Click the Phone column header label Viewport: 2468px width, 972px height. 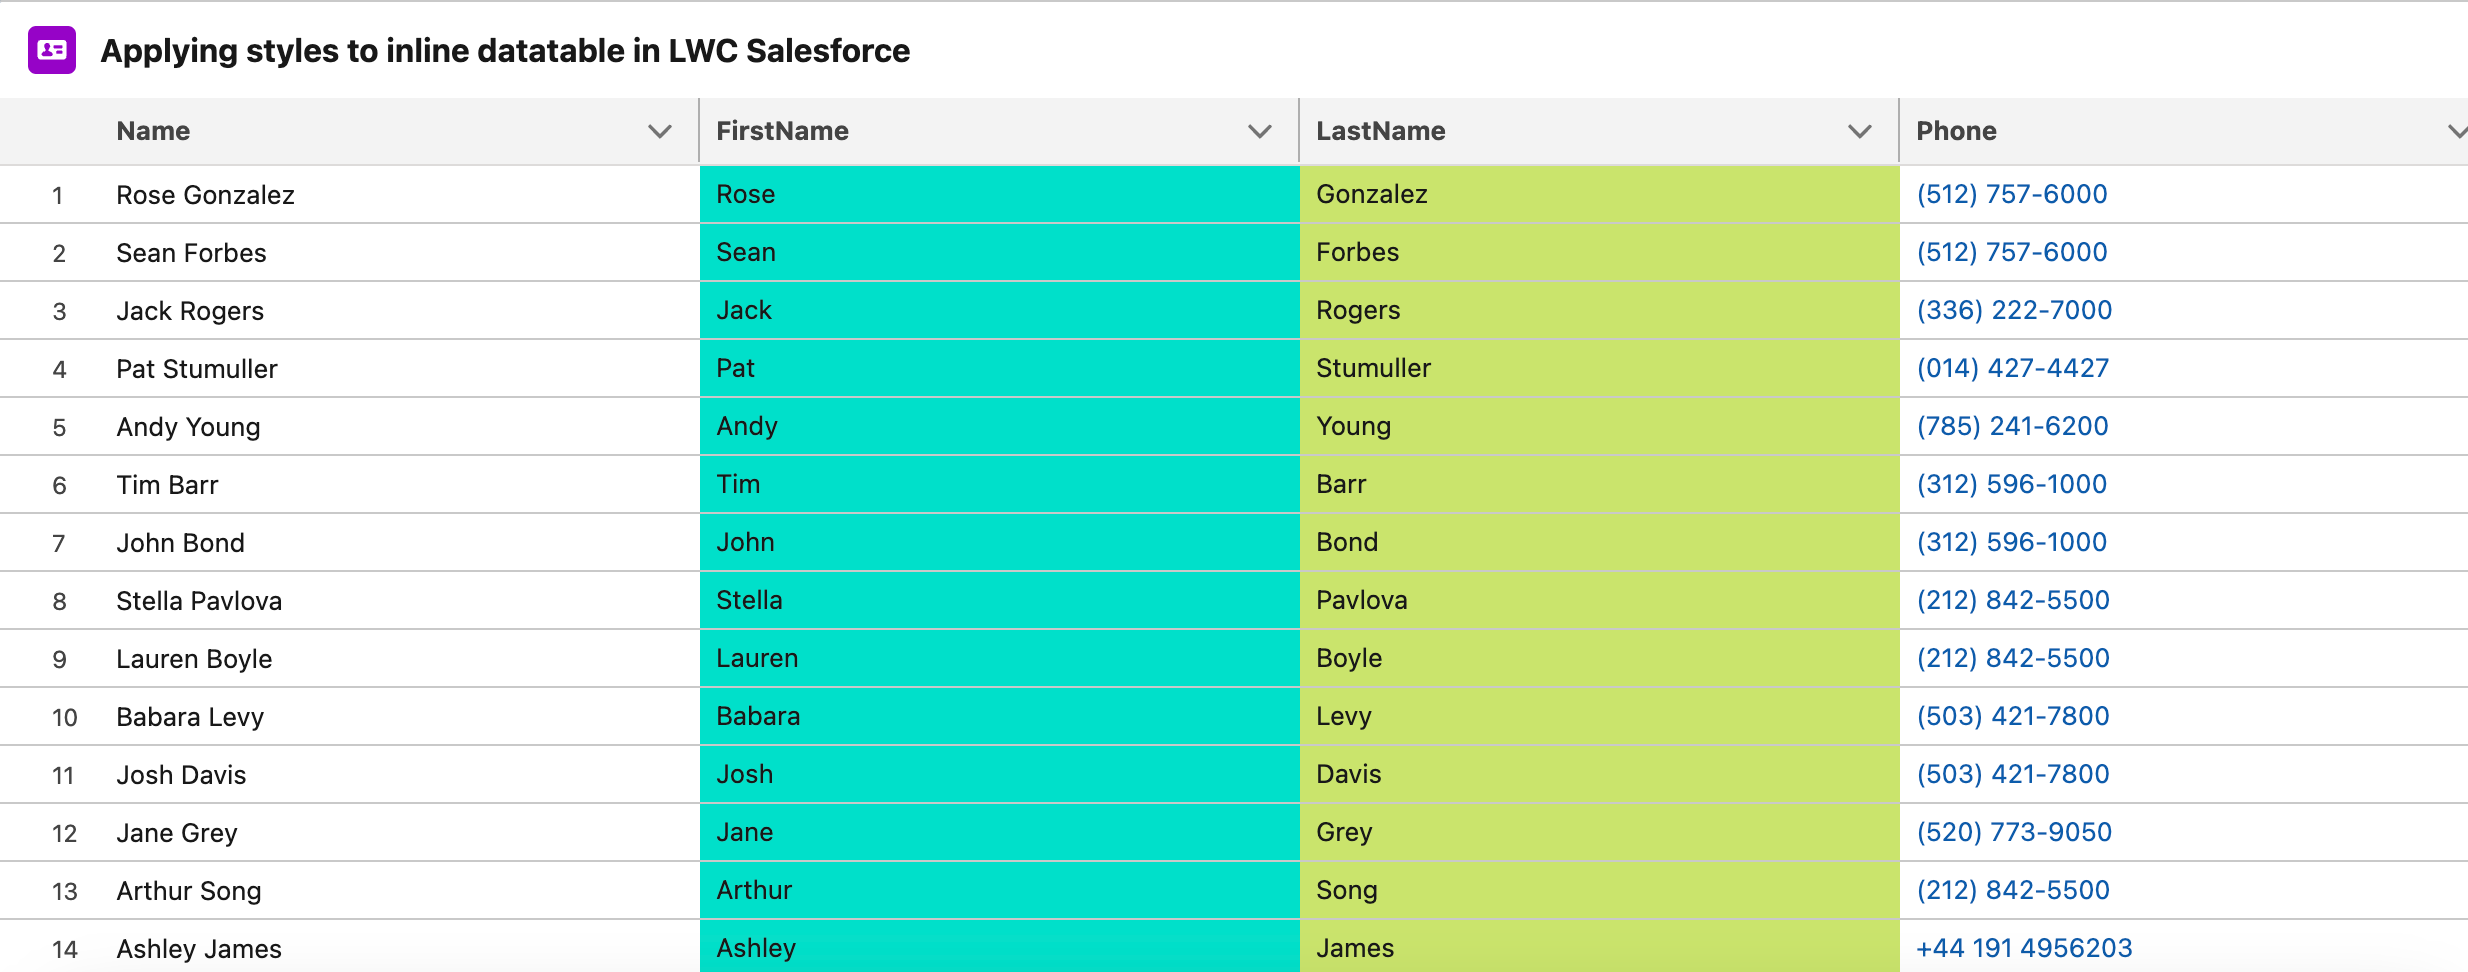(x=1956, y=131)
